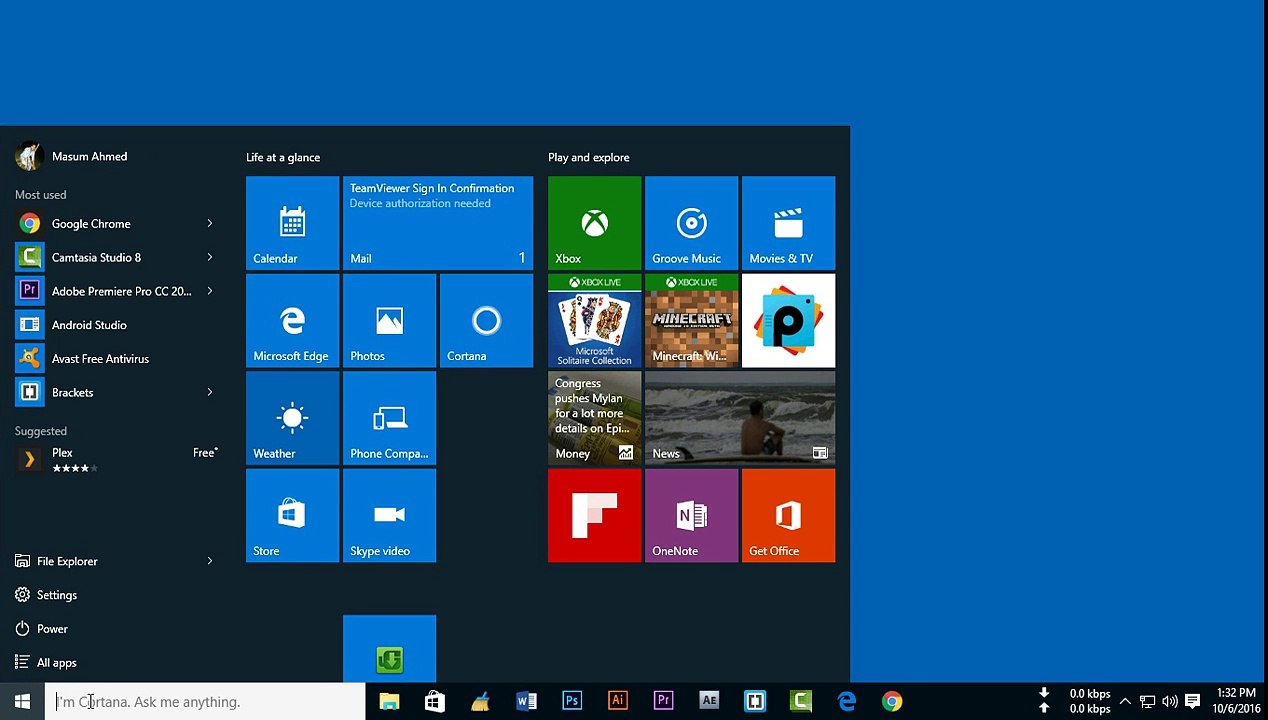Open Word from the taskbar
The height and width of the screenshot is (720, 1268).
[526, 702]
